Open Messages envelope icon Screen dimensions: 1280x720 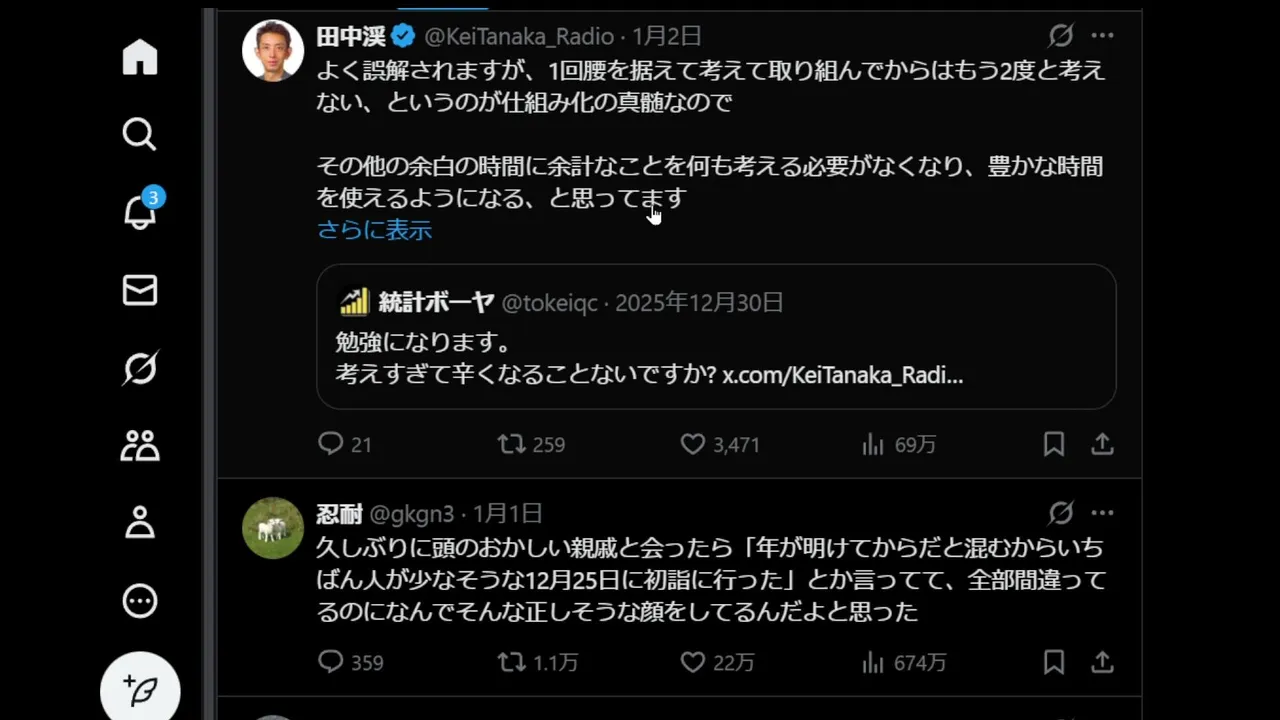click(140, 290)
